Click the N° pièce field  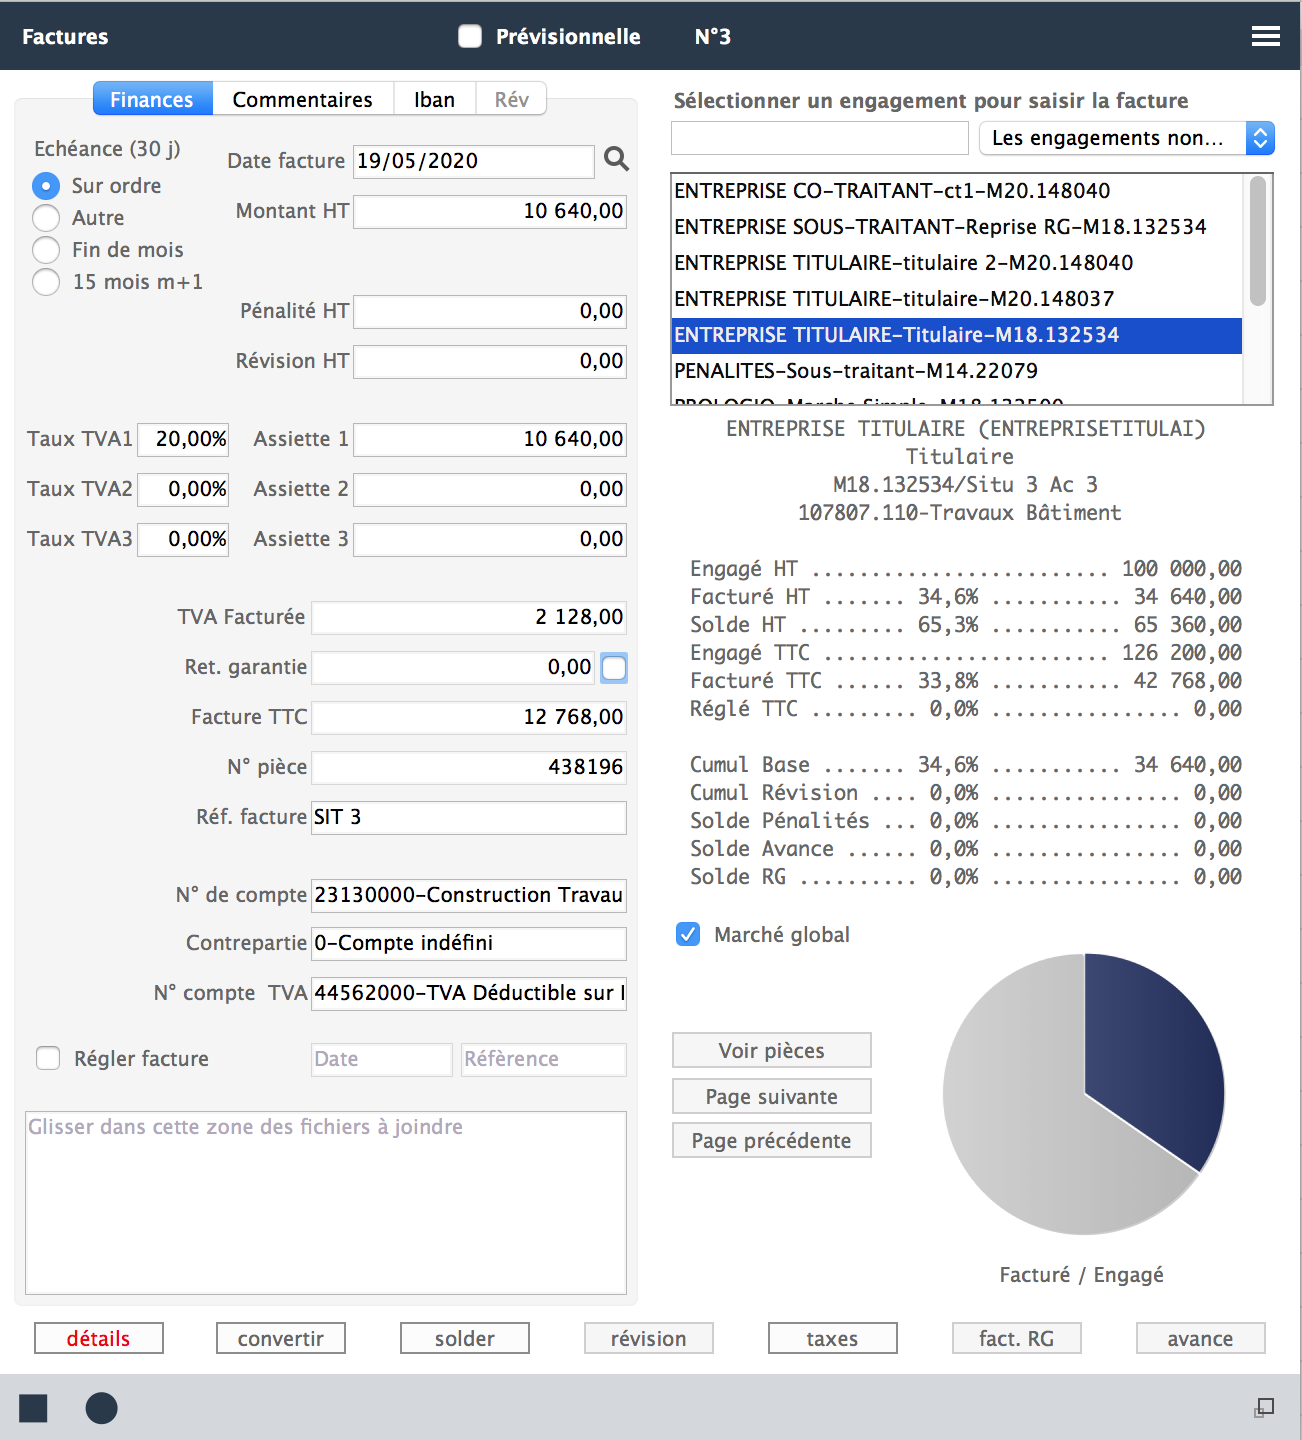pos(469,767)
